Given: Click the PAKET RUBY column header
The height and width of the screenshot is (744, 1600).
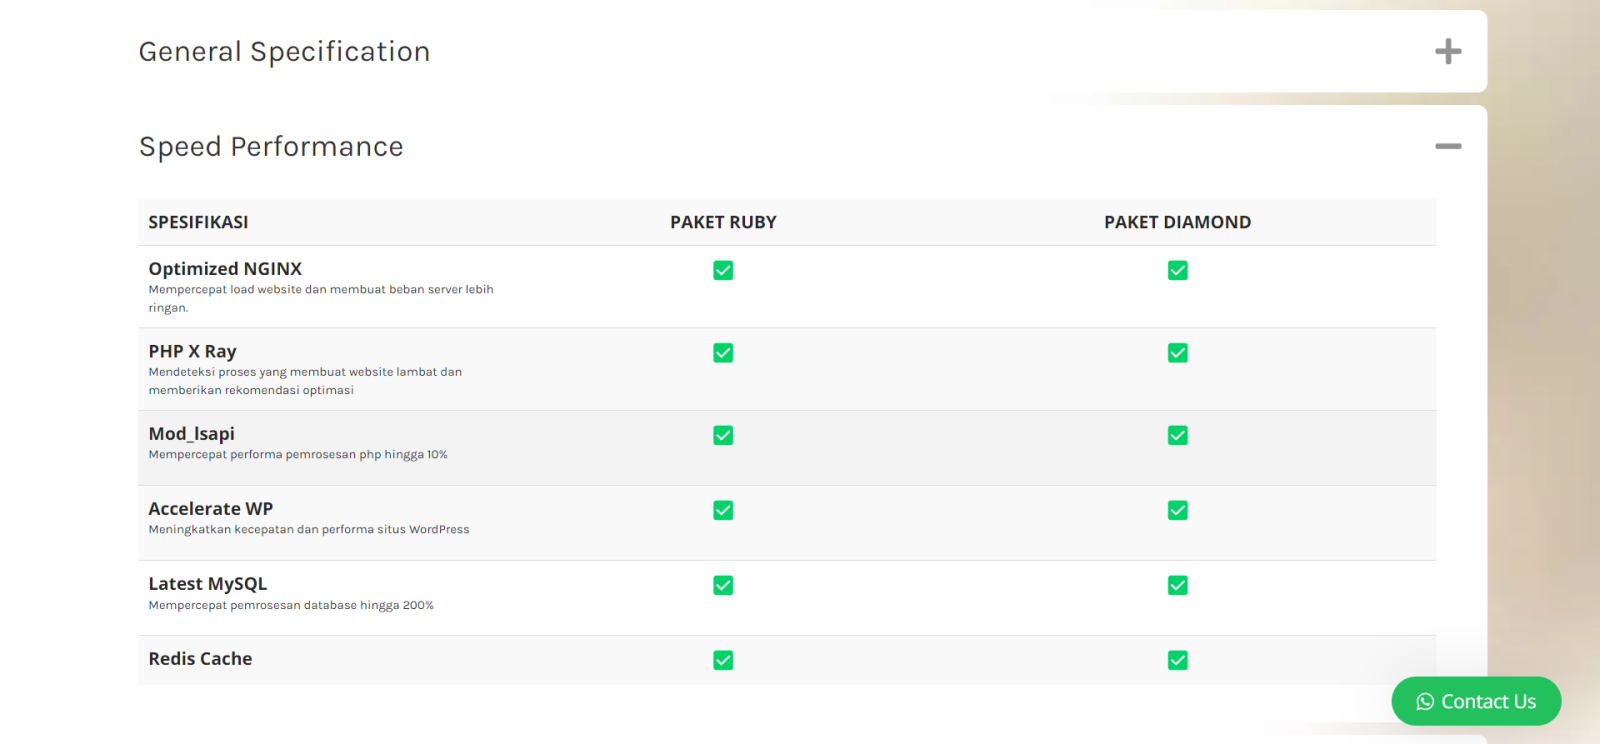Looking at the screenshot, I should click(723, 222).
